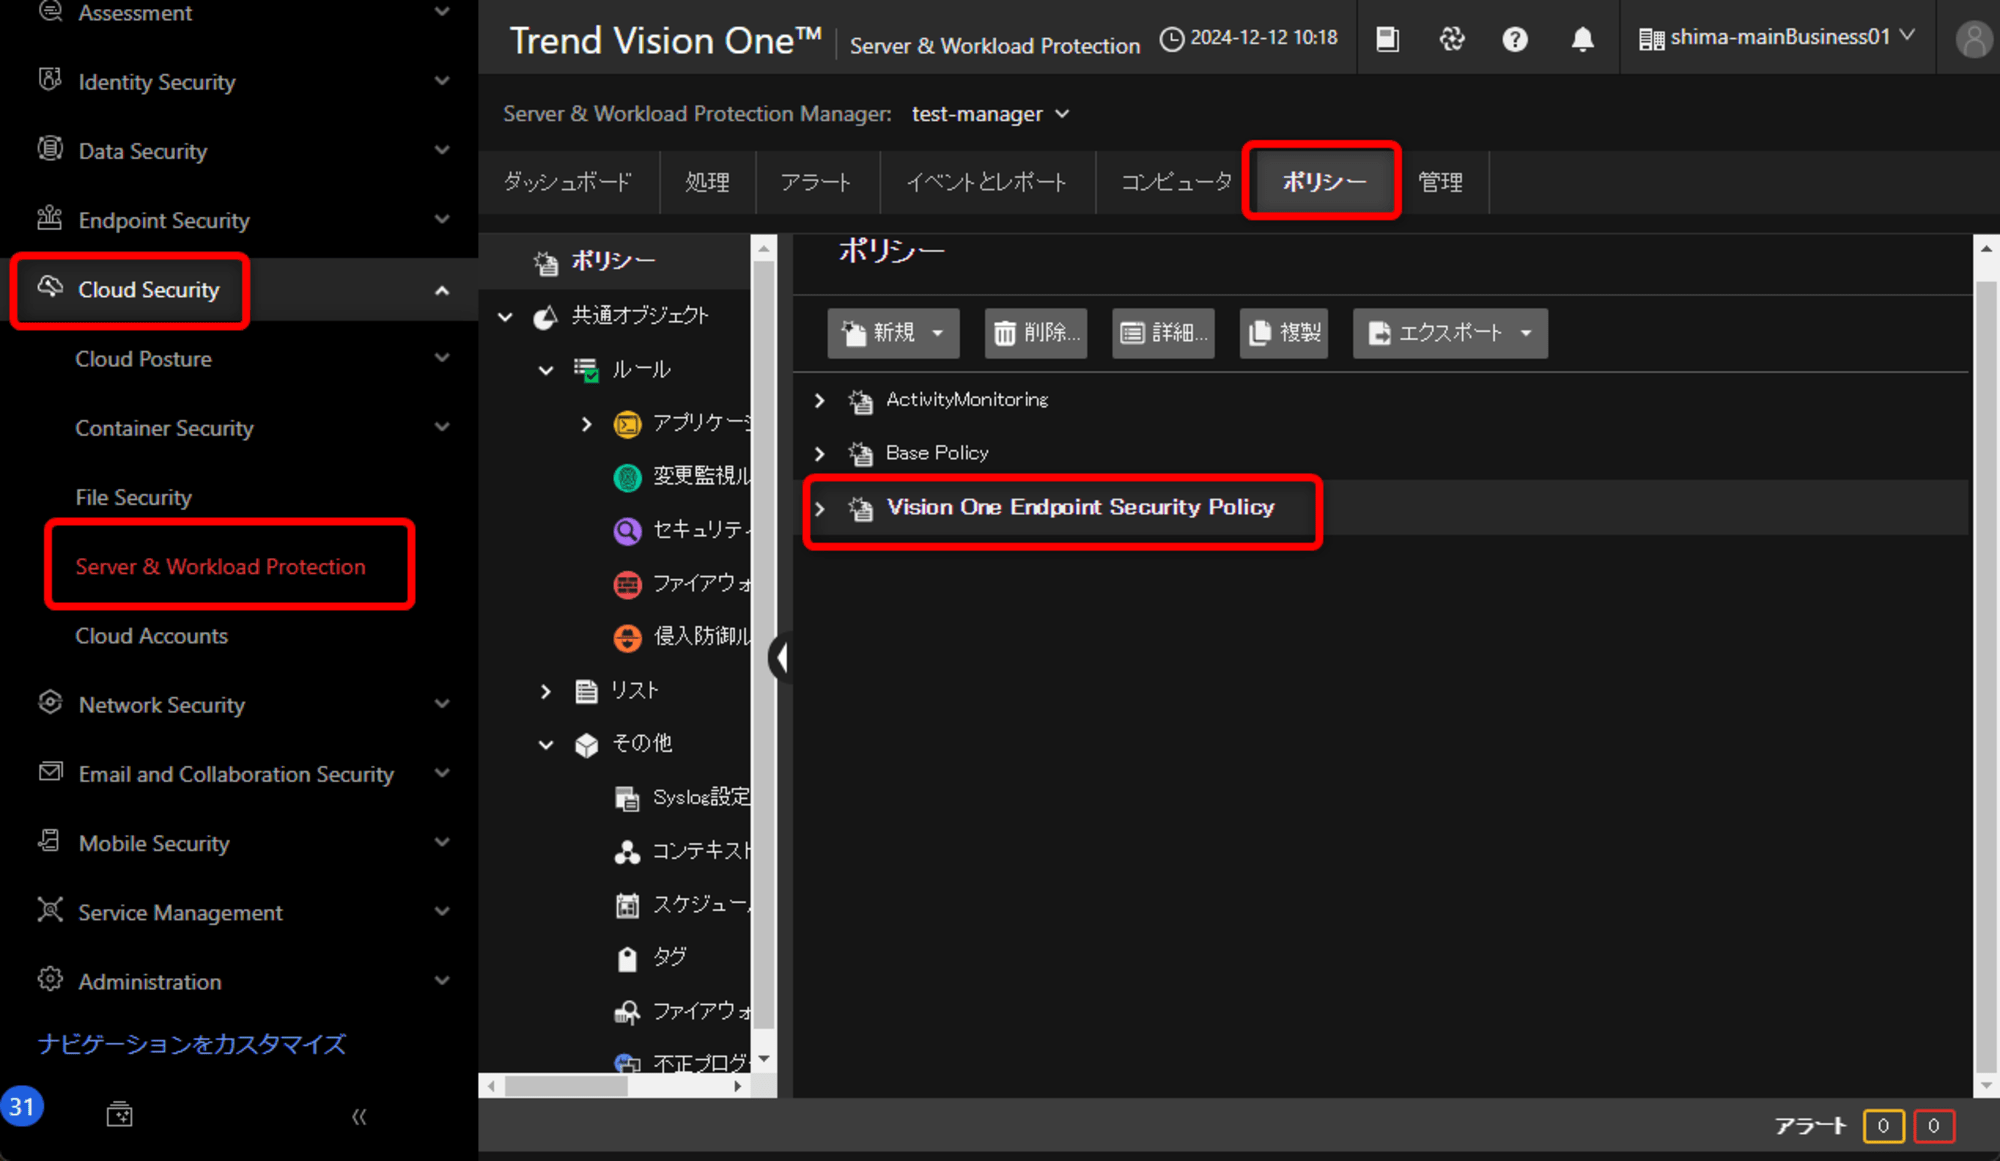Collapse the 共通オブジェクト tree node
This screenshot has width=2000, height=1161.
(506, 317)
